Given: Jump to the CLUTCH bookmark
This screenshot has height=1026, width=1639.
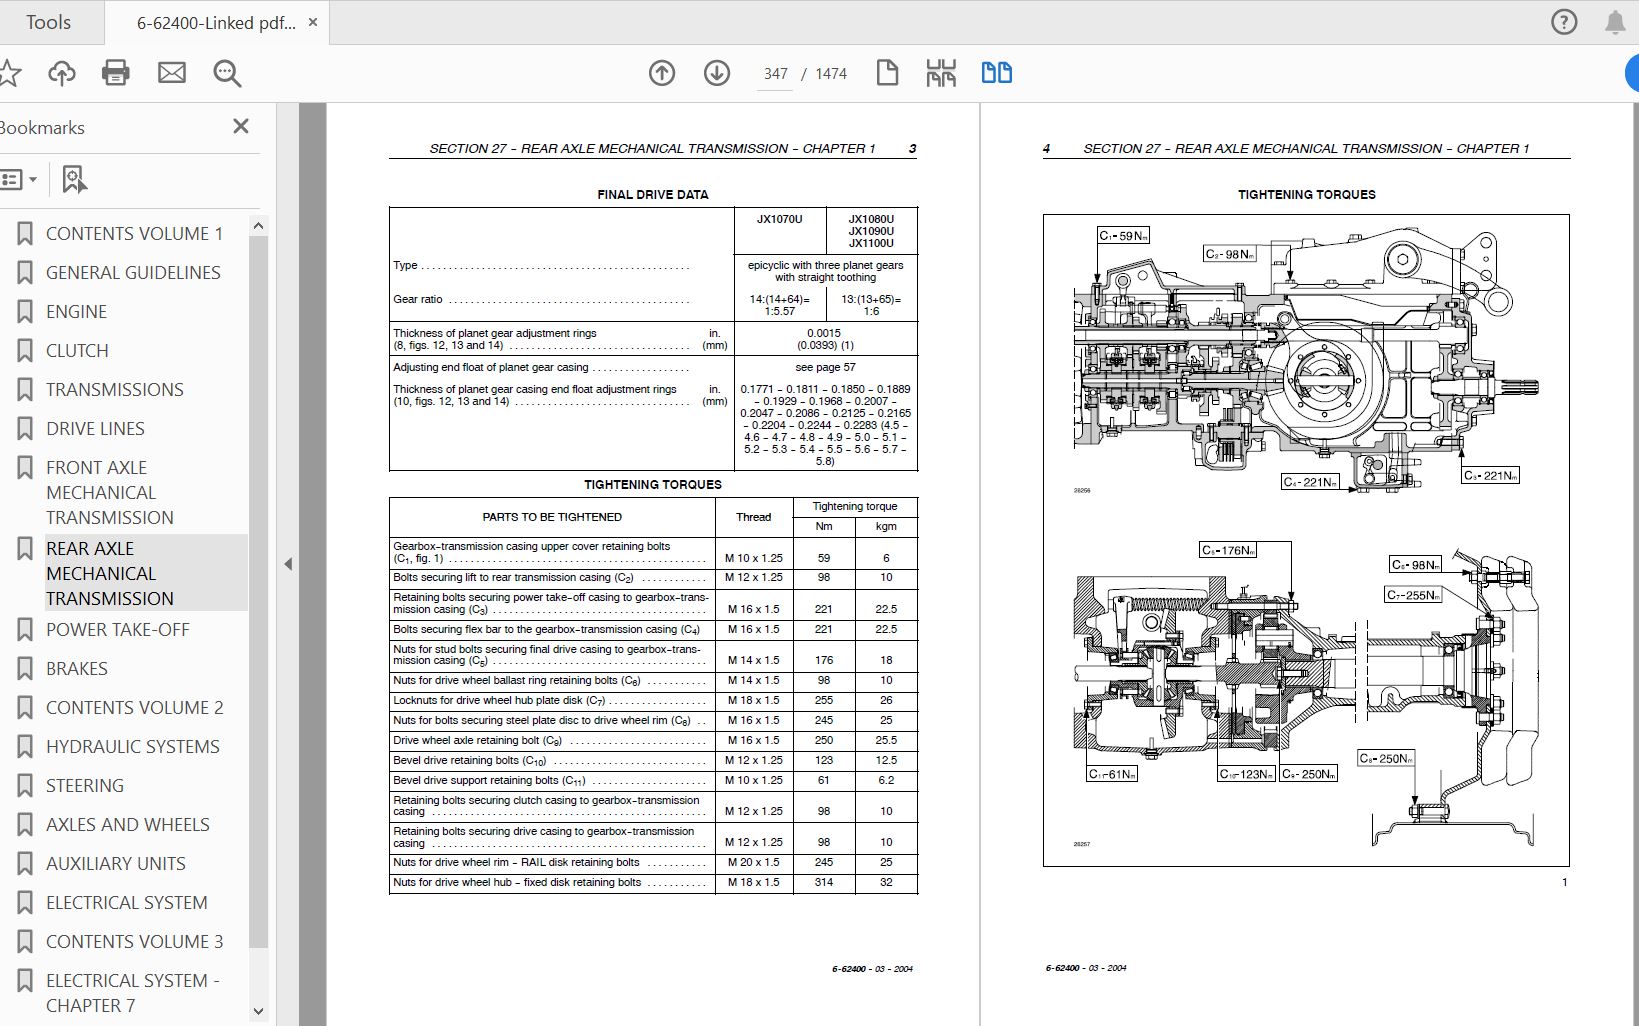Looking at the screenshot, I should [77, 350].
